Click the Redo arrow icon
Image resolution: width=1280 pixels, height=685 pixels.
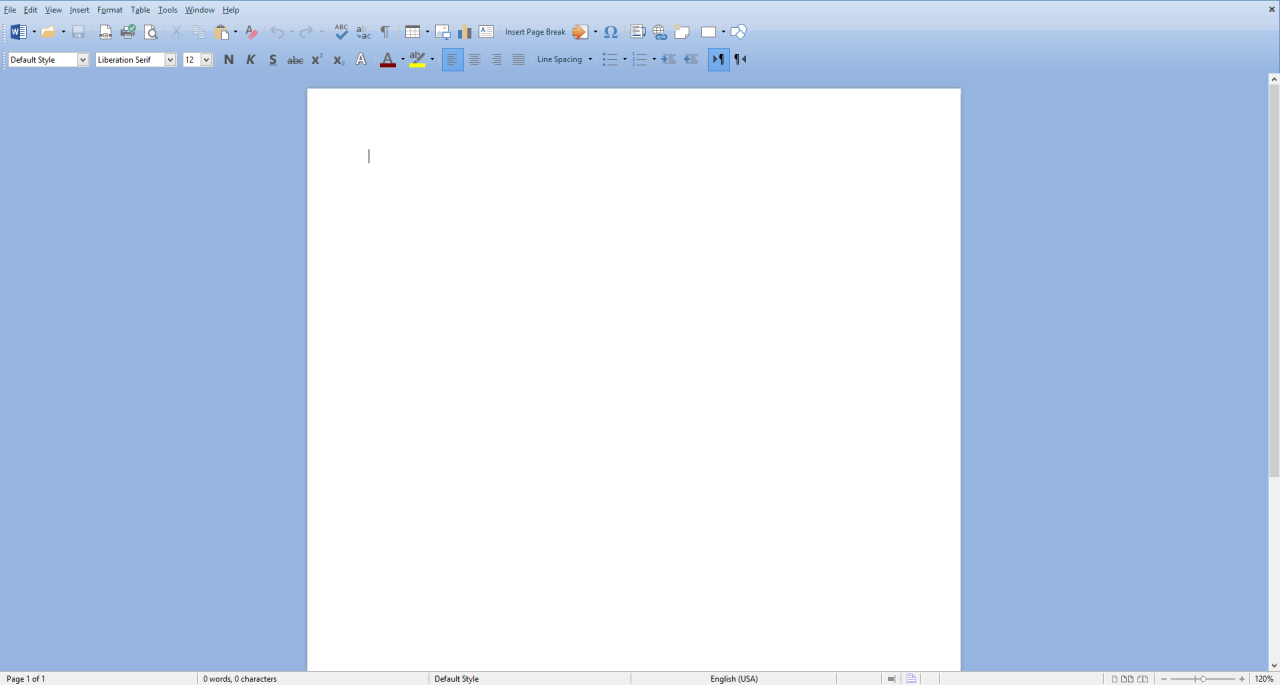click(307, 32)
